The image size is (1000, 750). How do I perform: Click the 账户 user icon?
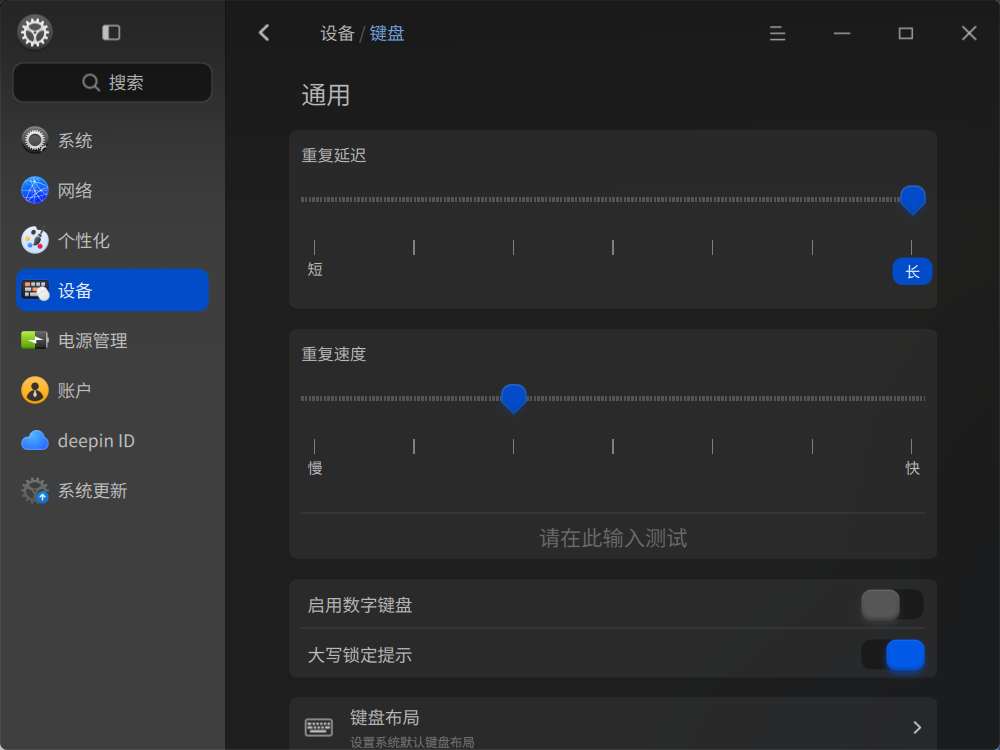pyautogui.click(x=34, y=390)
